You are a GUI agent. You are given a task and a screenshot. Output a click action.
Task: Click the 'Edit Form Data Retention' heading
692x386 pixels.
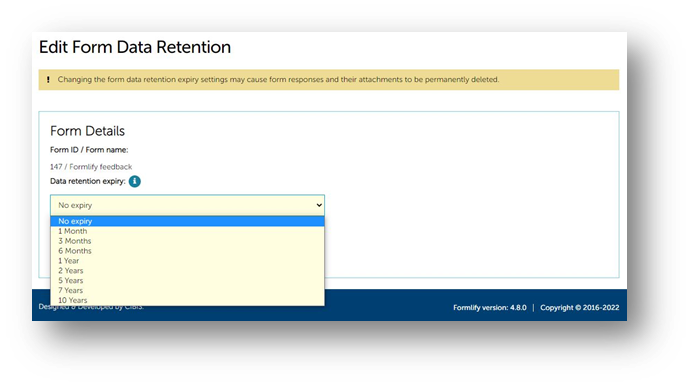click(135, 47)
